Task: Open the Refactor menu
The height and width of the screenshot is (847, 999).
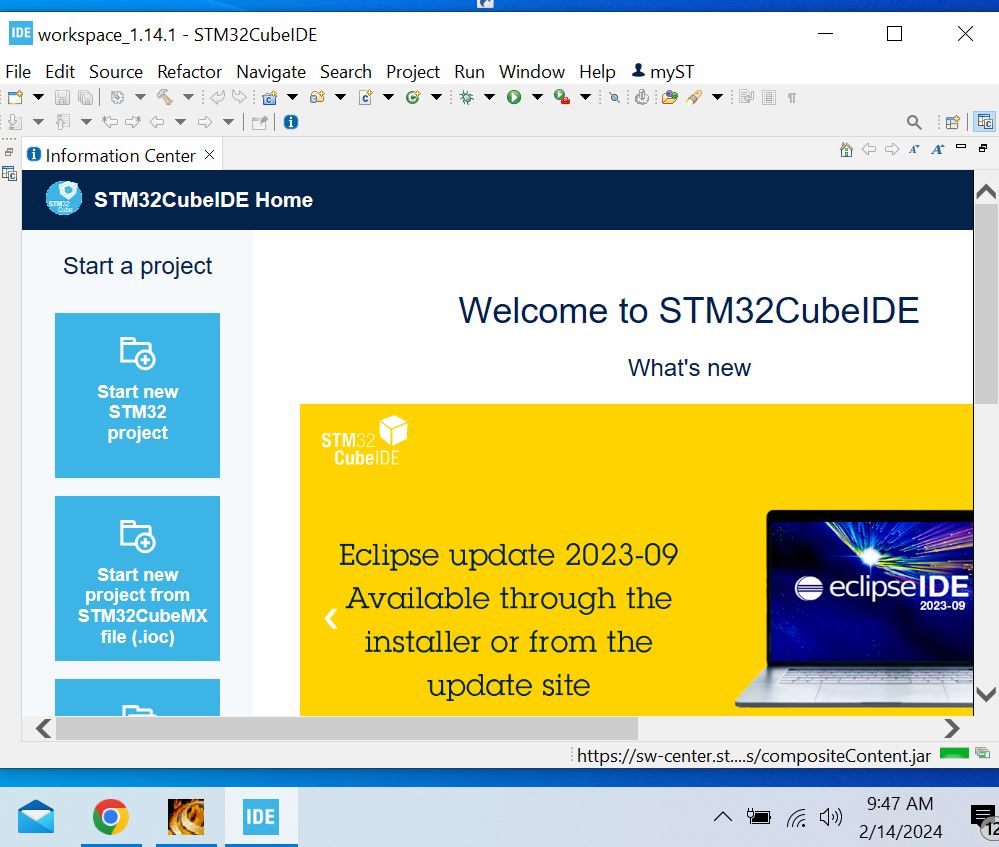Action: tap(189, 72)
